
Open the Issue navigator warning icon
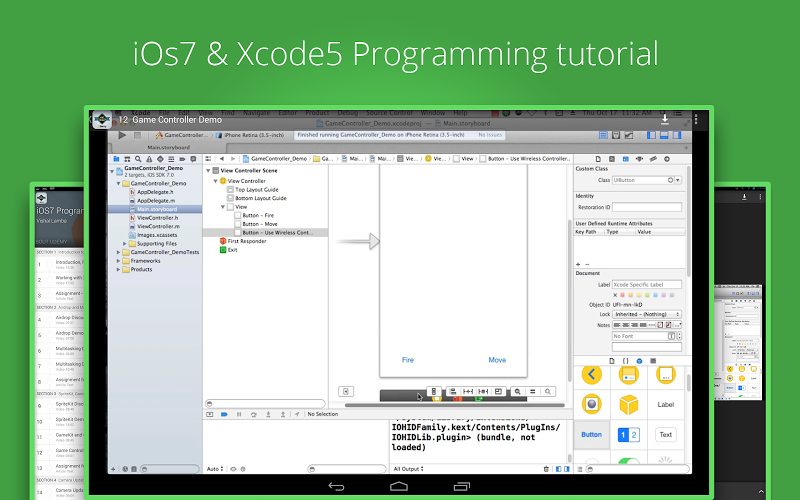[x=151, y=158]
